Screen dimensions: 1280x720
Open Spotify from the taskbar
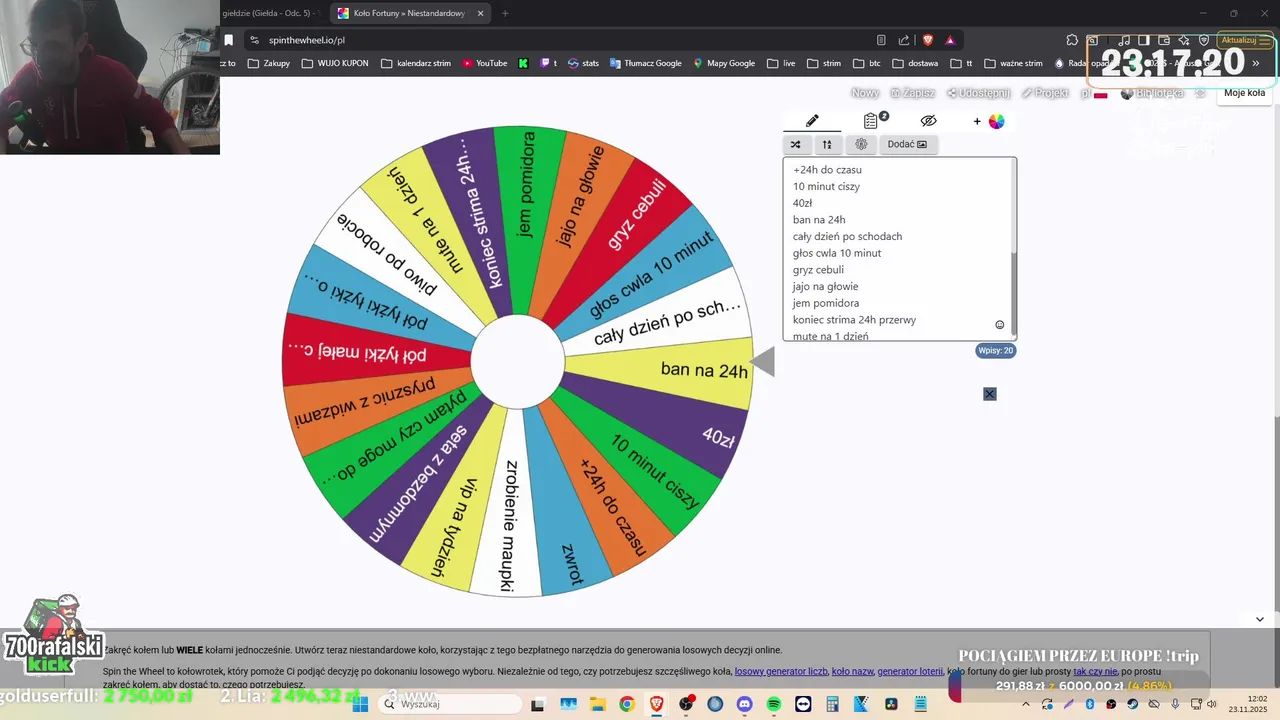773,704
